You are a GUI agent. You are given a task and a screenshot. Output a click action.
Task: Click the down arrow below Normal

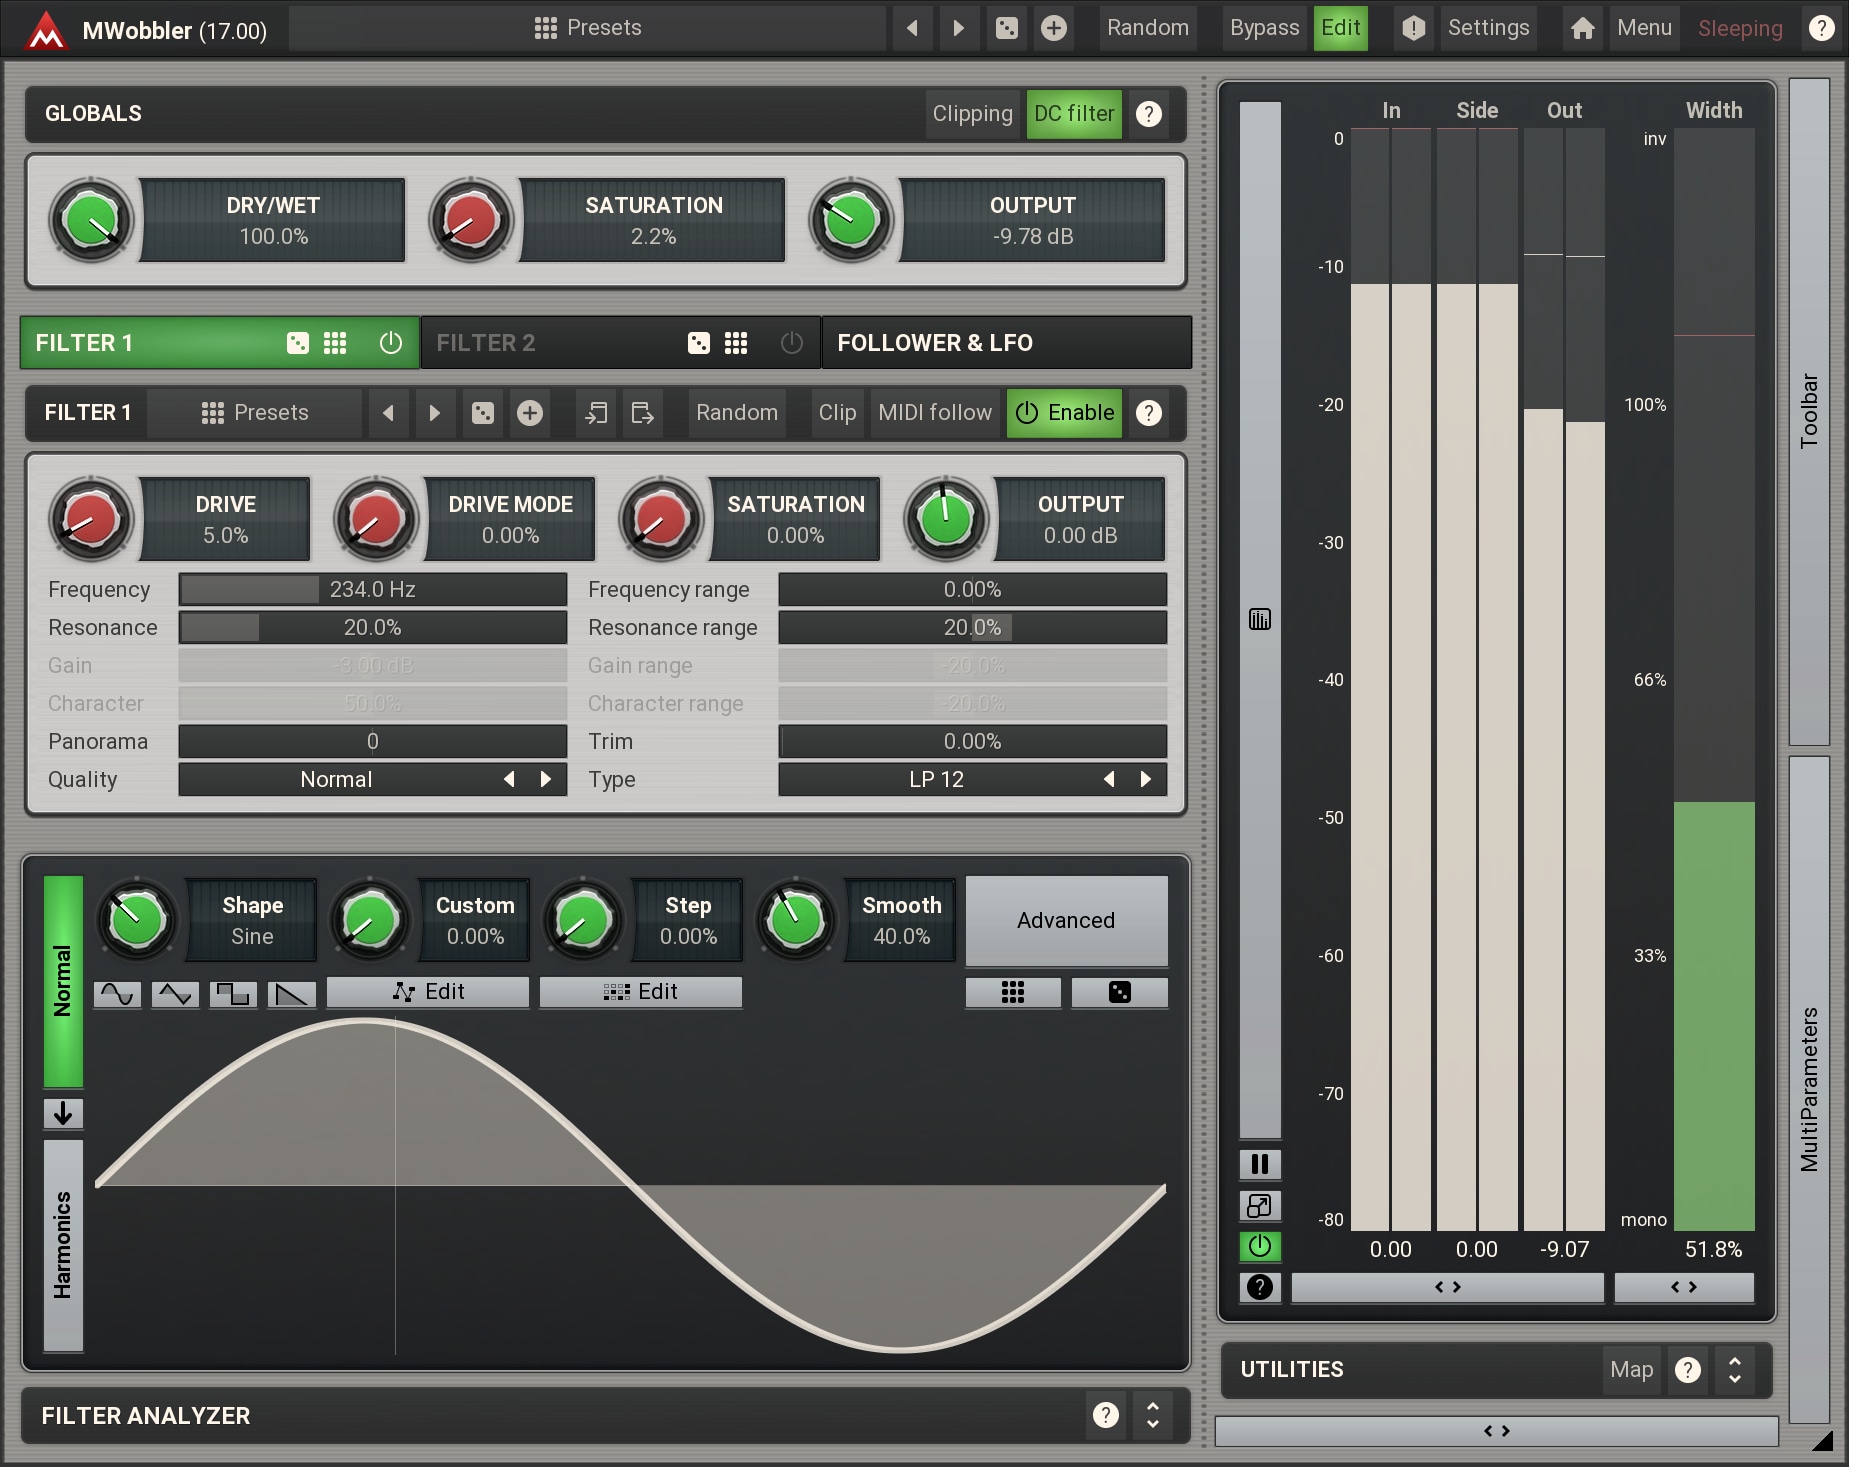(63, 1113)
